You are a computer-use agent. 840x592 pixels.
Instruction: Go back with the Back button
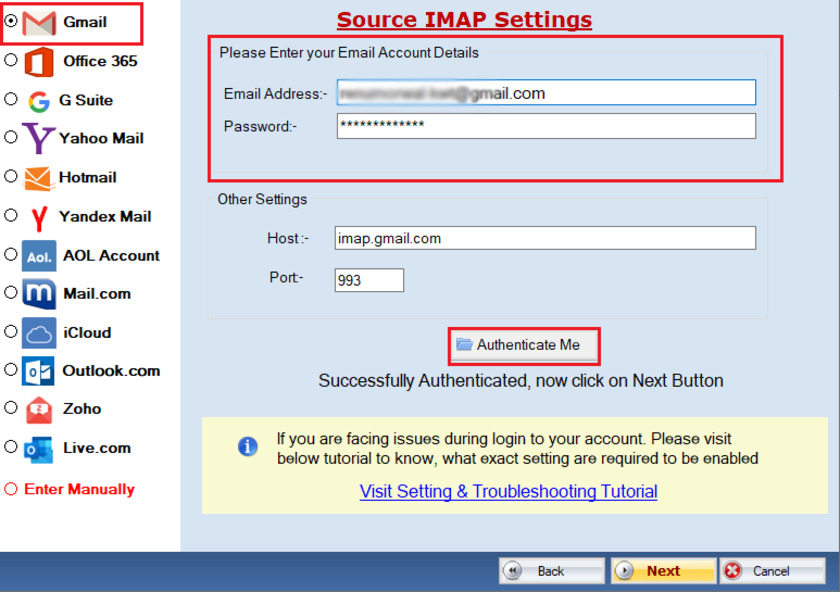point(551,571)
